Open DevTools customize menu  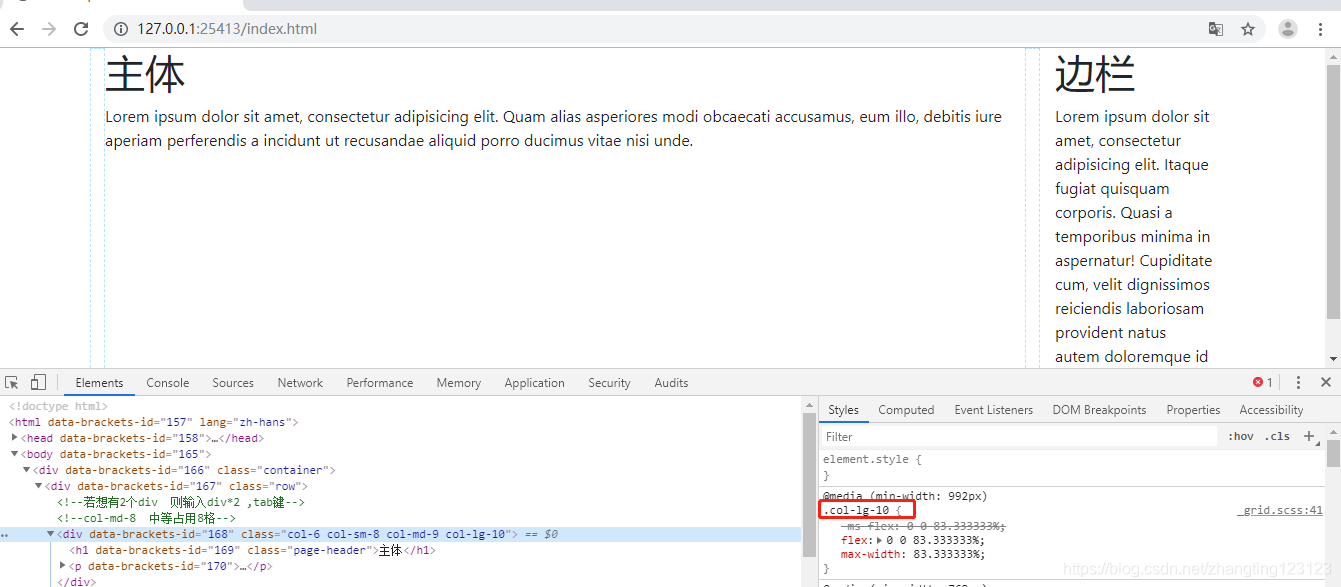click(x=1298, y=382)
